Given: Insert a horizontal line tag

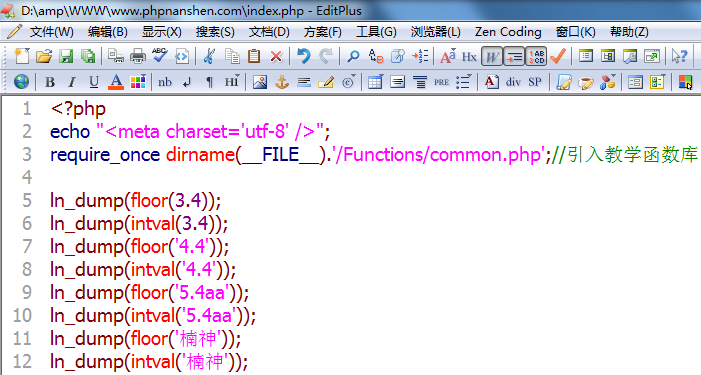Looking at the screenshot, I should (304, 82).
